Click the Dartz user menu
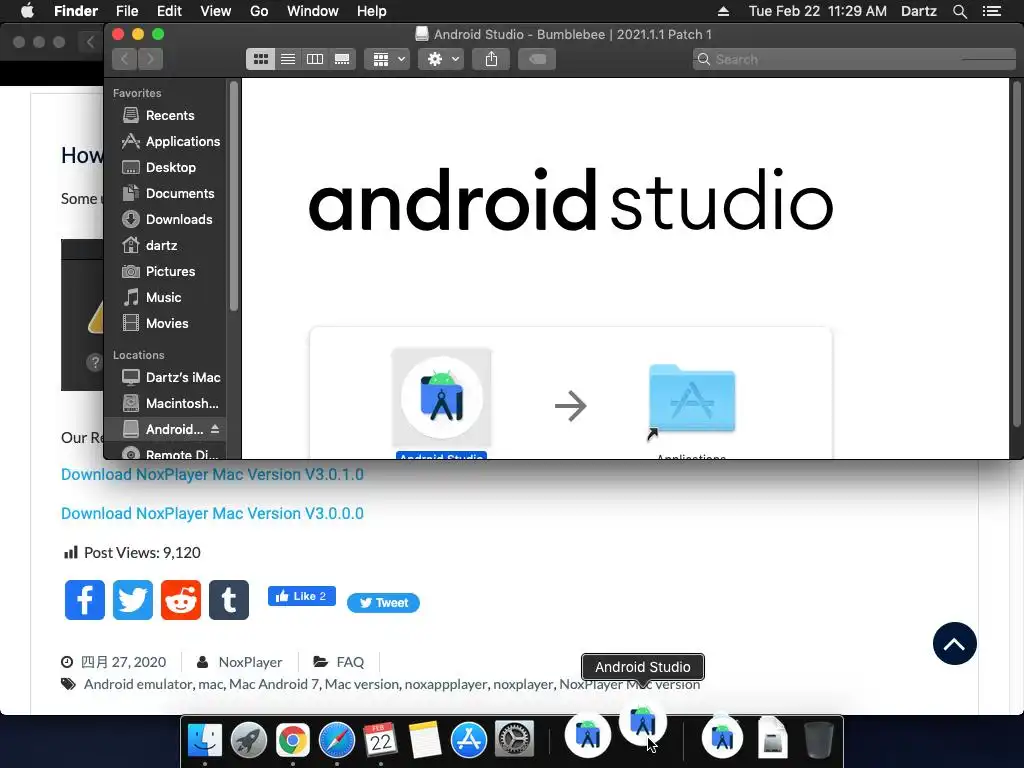Image resolution: width=1024 pixels, height=768 pixels. pos(919,11)
